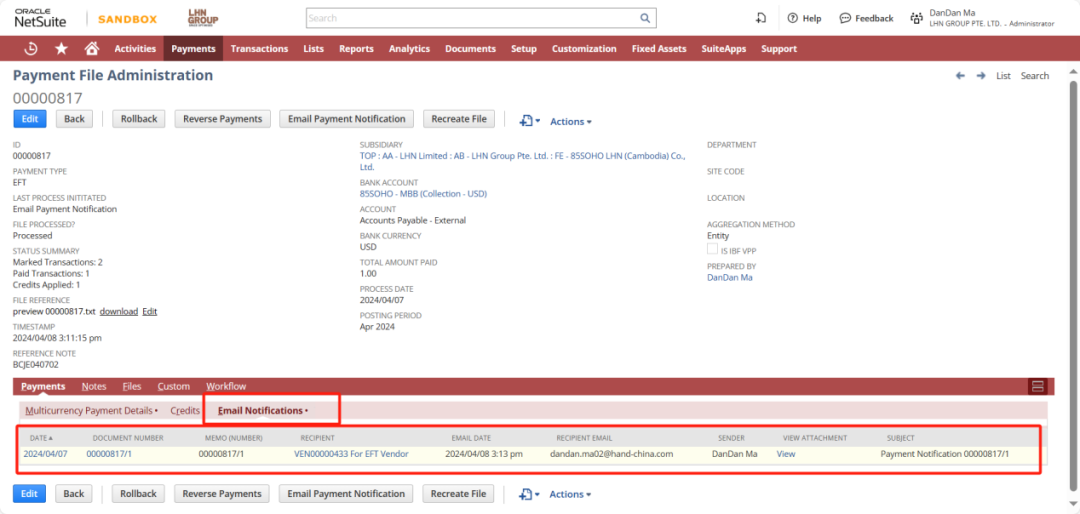
Task: Click the LHN Group logo
Action: [202, 18]
